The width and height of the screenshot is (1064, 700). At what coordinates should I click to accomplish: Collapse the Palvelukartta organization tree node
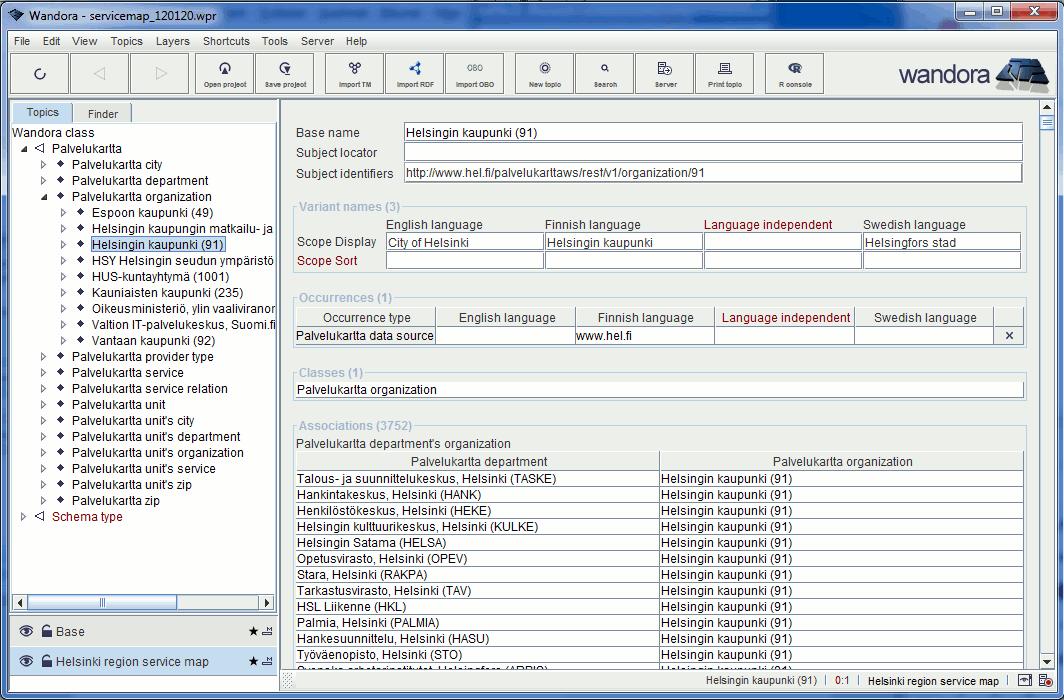(x=43, y=197)
